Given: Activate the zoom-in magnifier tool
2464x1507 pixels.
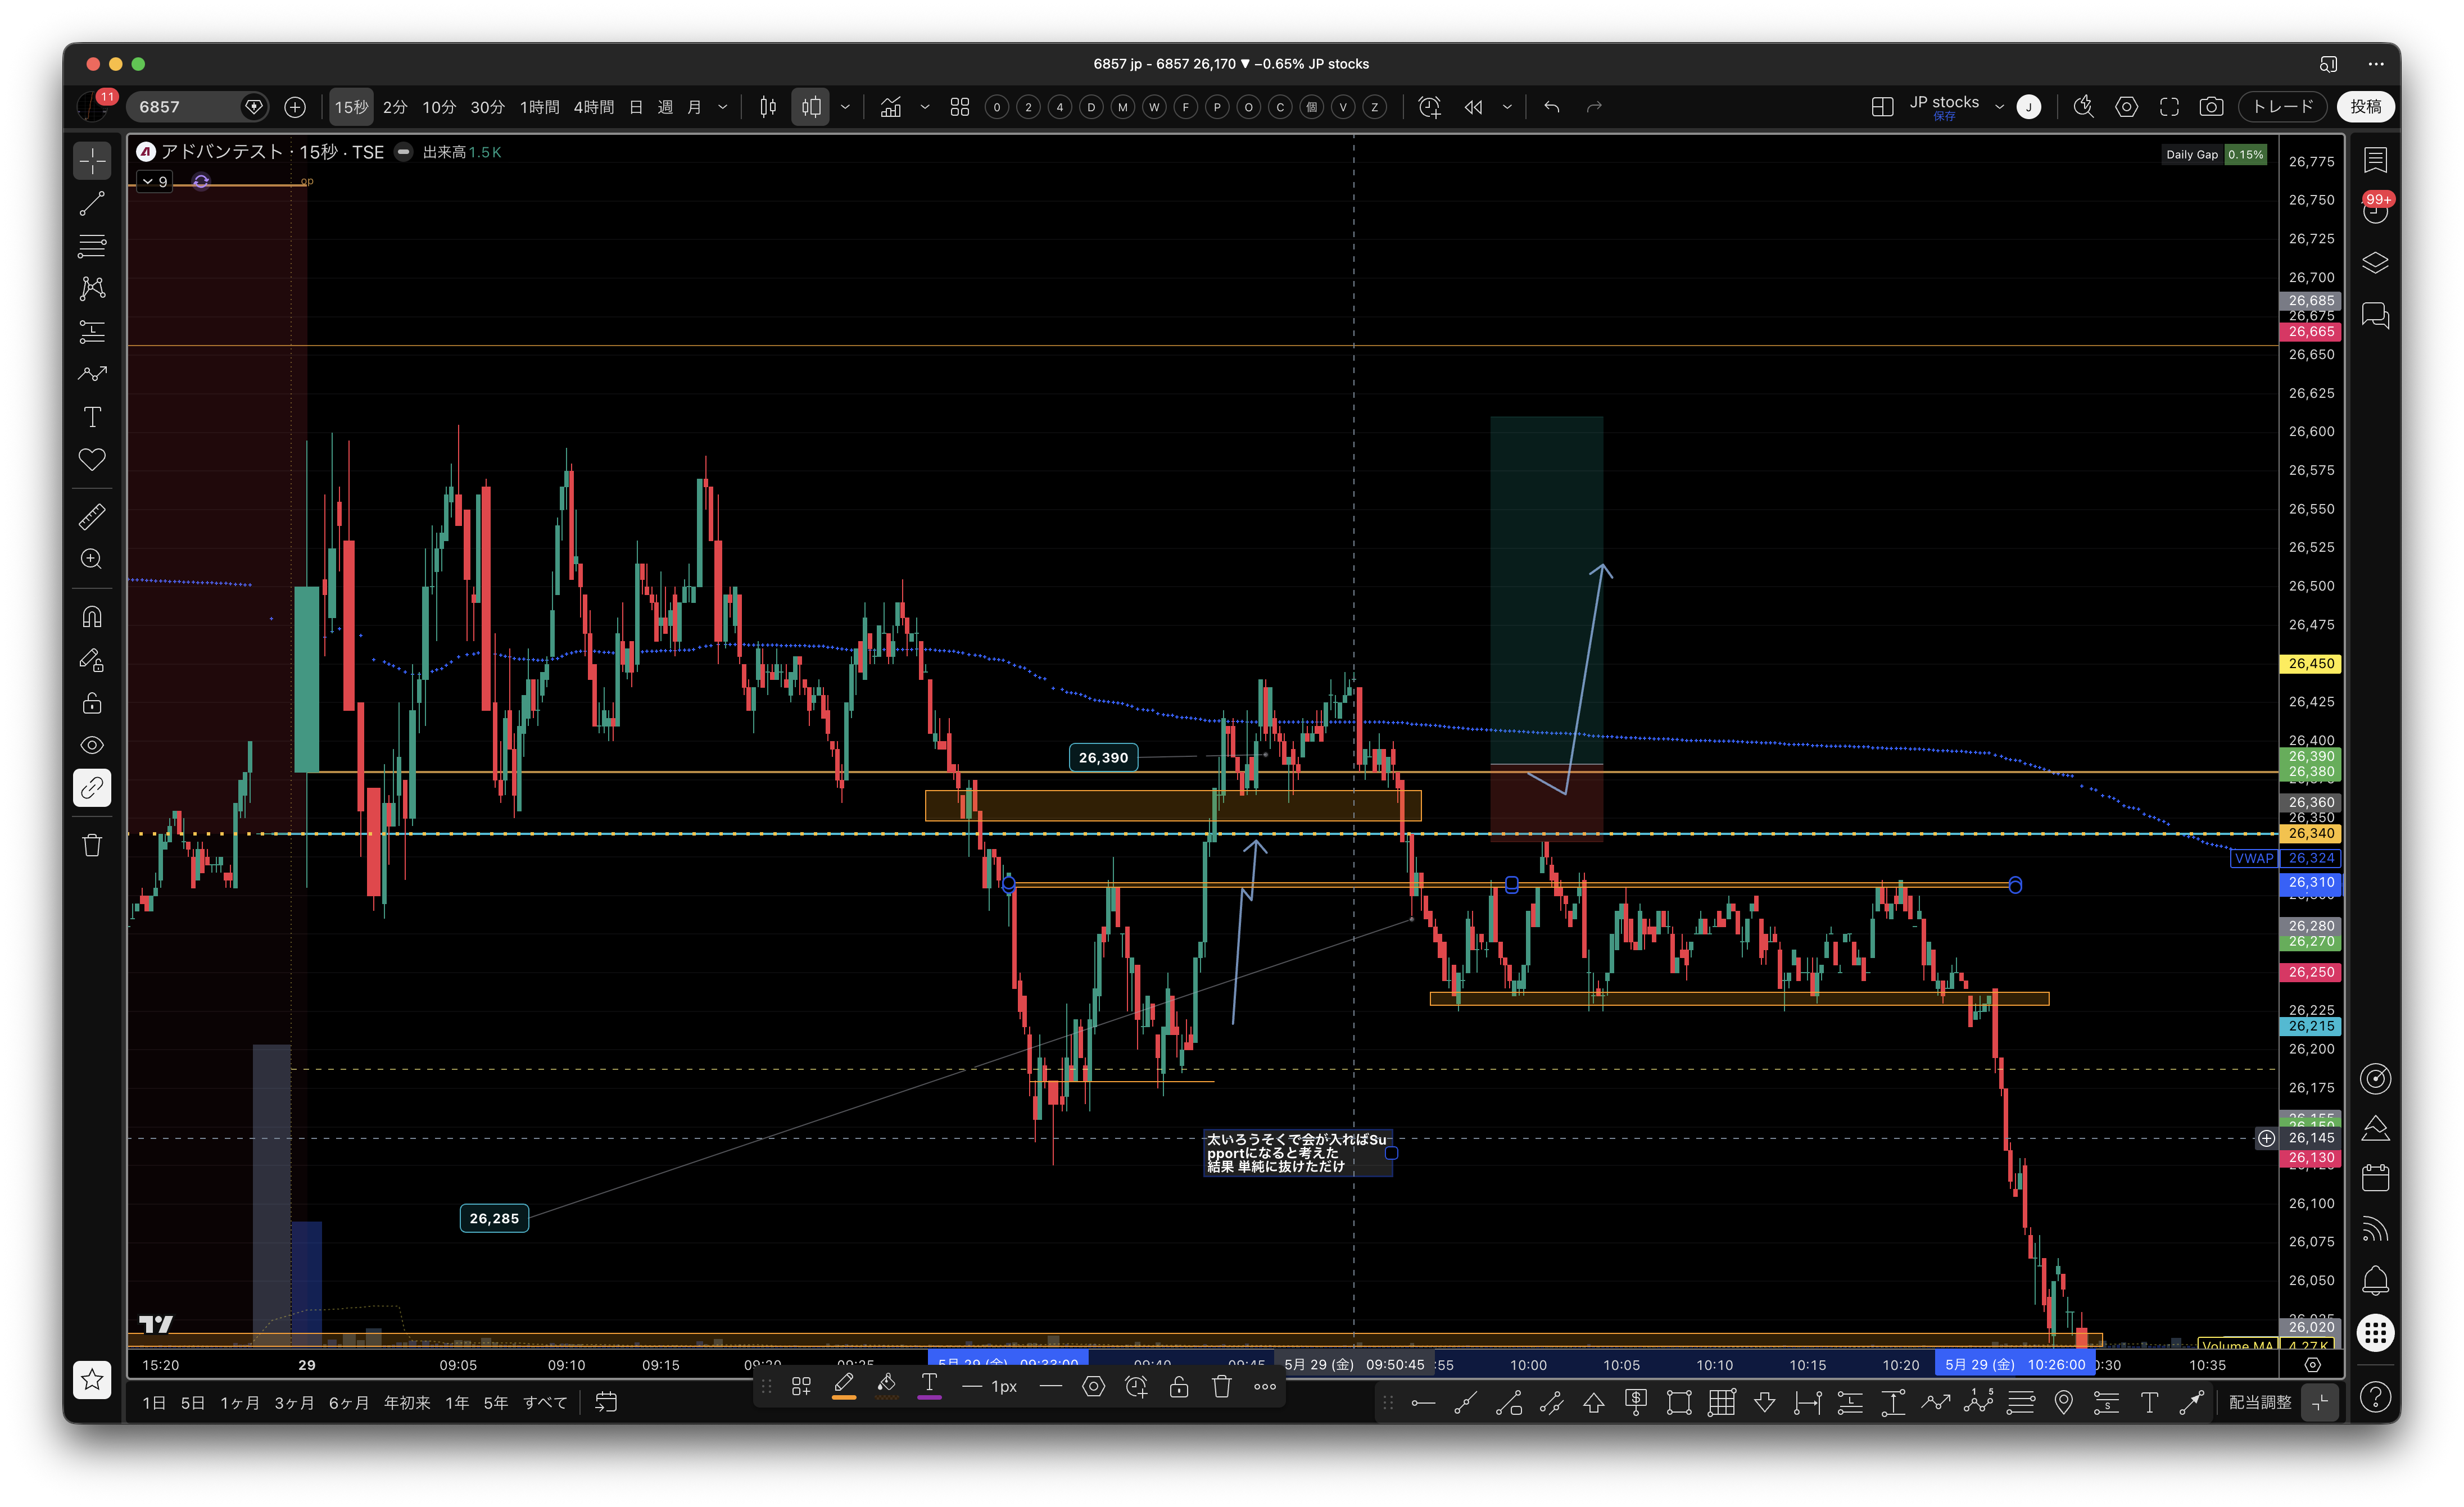Looking at the screenshot, I should (92, 560).
